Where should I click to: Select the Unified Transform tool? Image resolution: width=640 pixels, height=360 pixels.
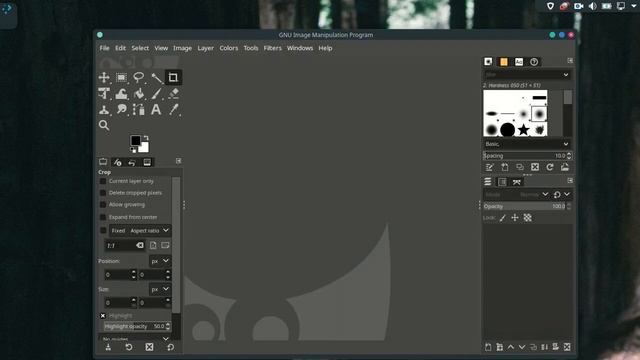tap(104, 94)
